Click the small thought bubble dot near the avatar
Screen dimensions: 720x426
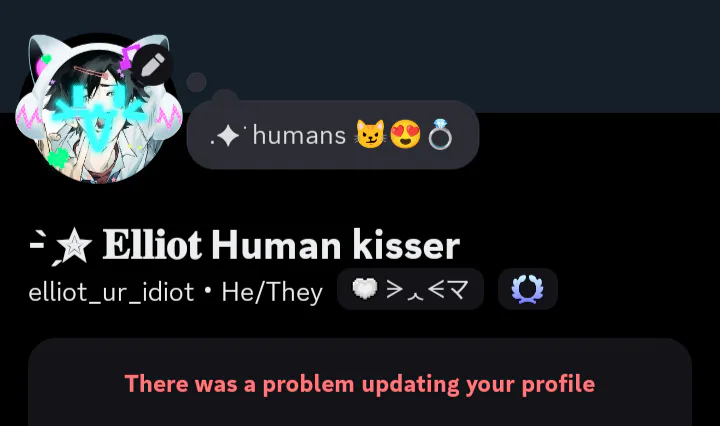point(197,82)
